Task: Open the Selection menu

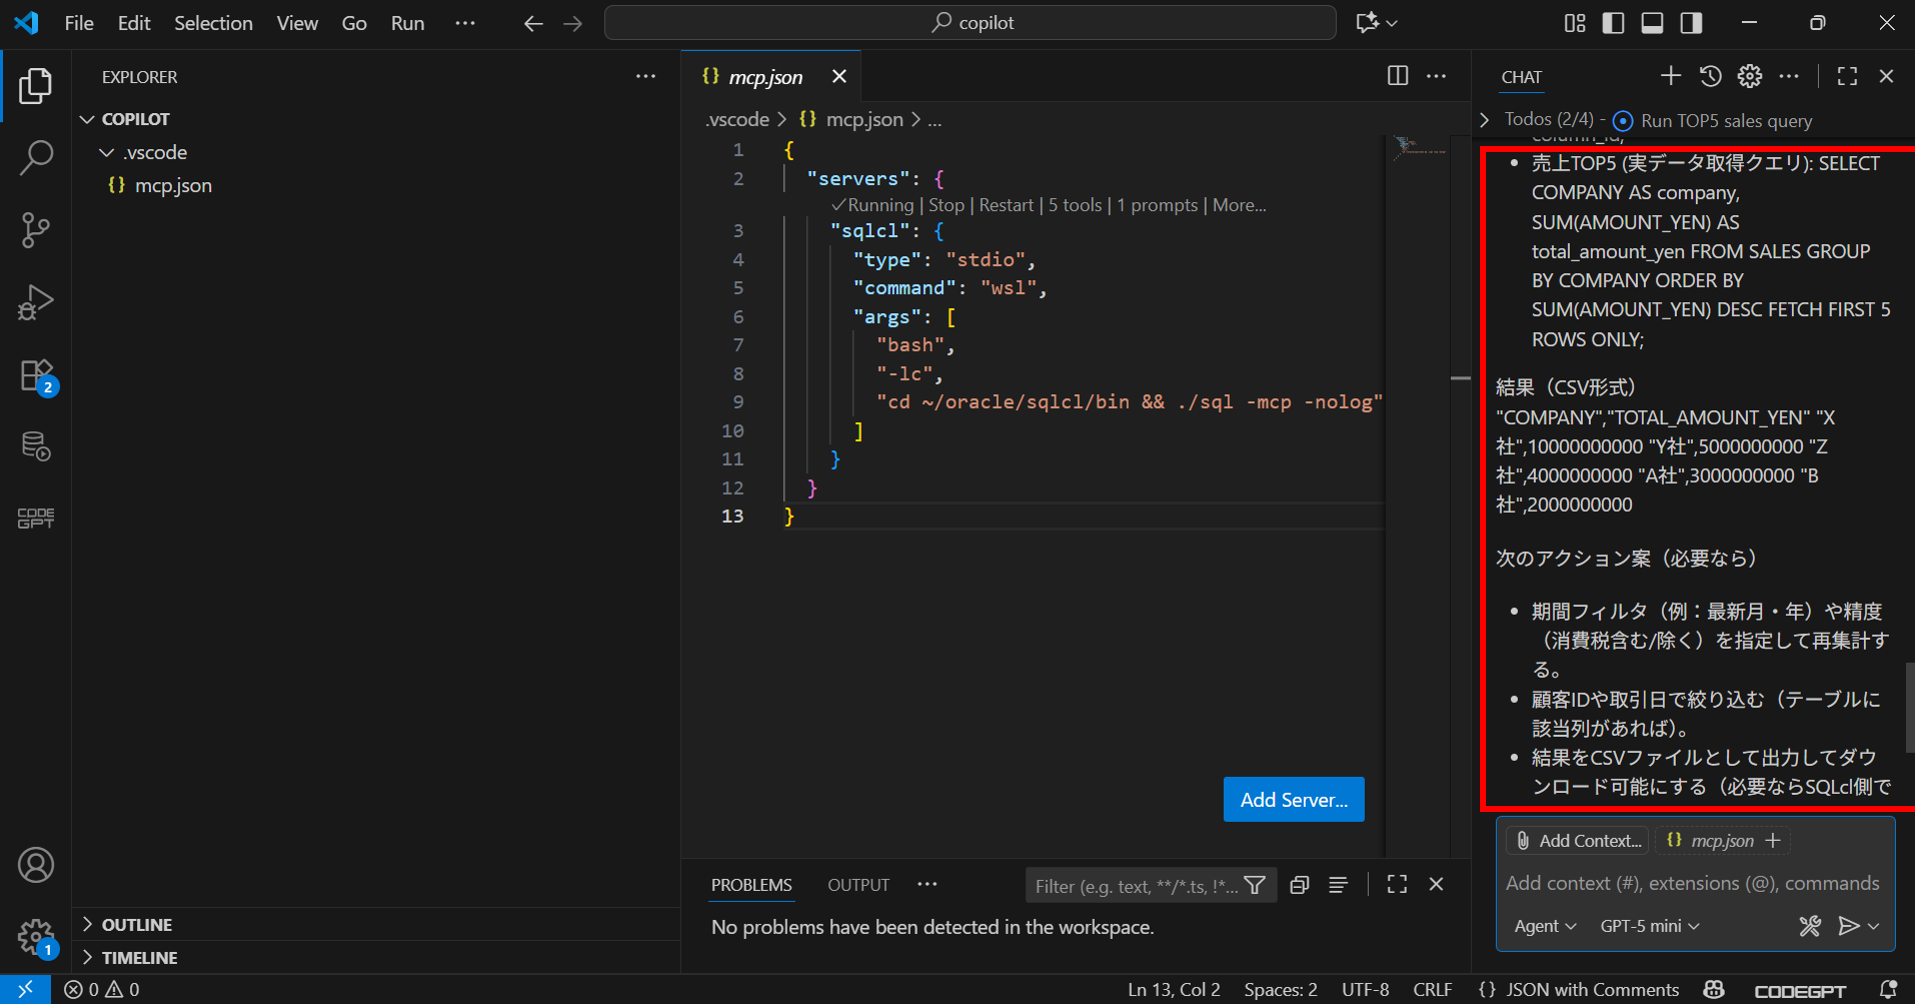Action: pyautogui.click(x=213, y=23)
